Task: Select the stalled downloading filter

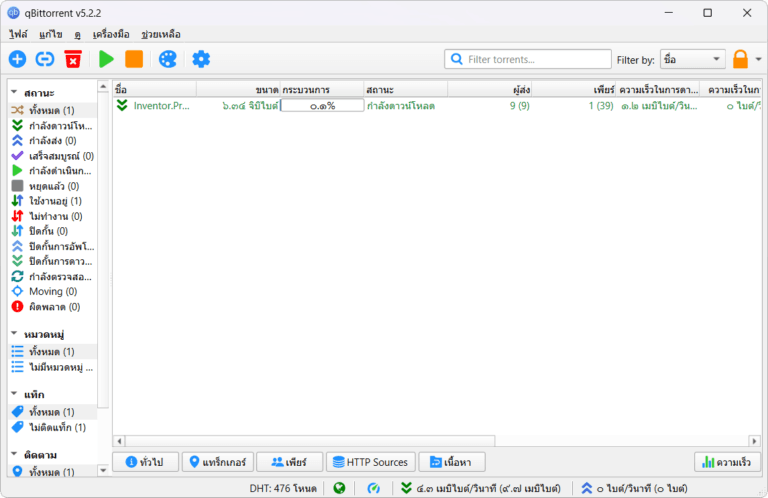Action: pyautogui.click(x=52, y=261)
